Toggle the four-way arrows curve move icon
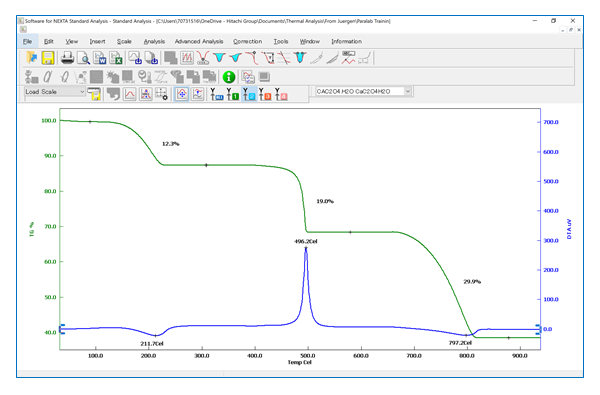This screenshot has height=395, width=600. coord(182,94)
